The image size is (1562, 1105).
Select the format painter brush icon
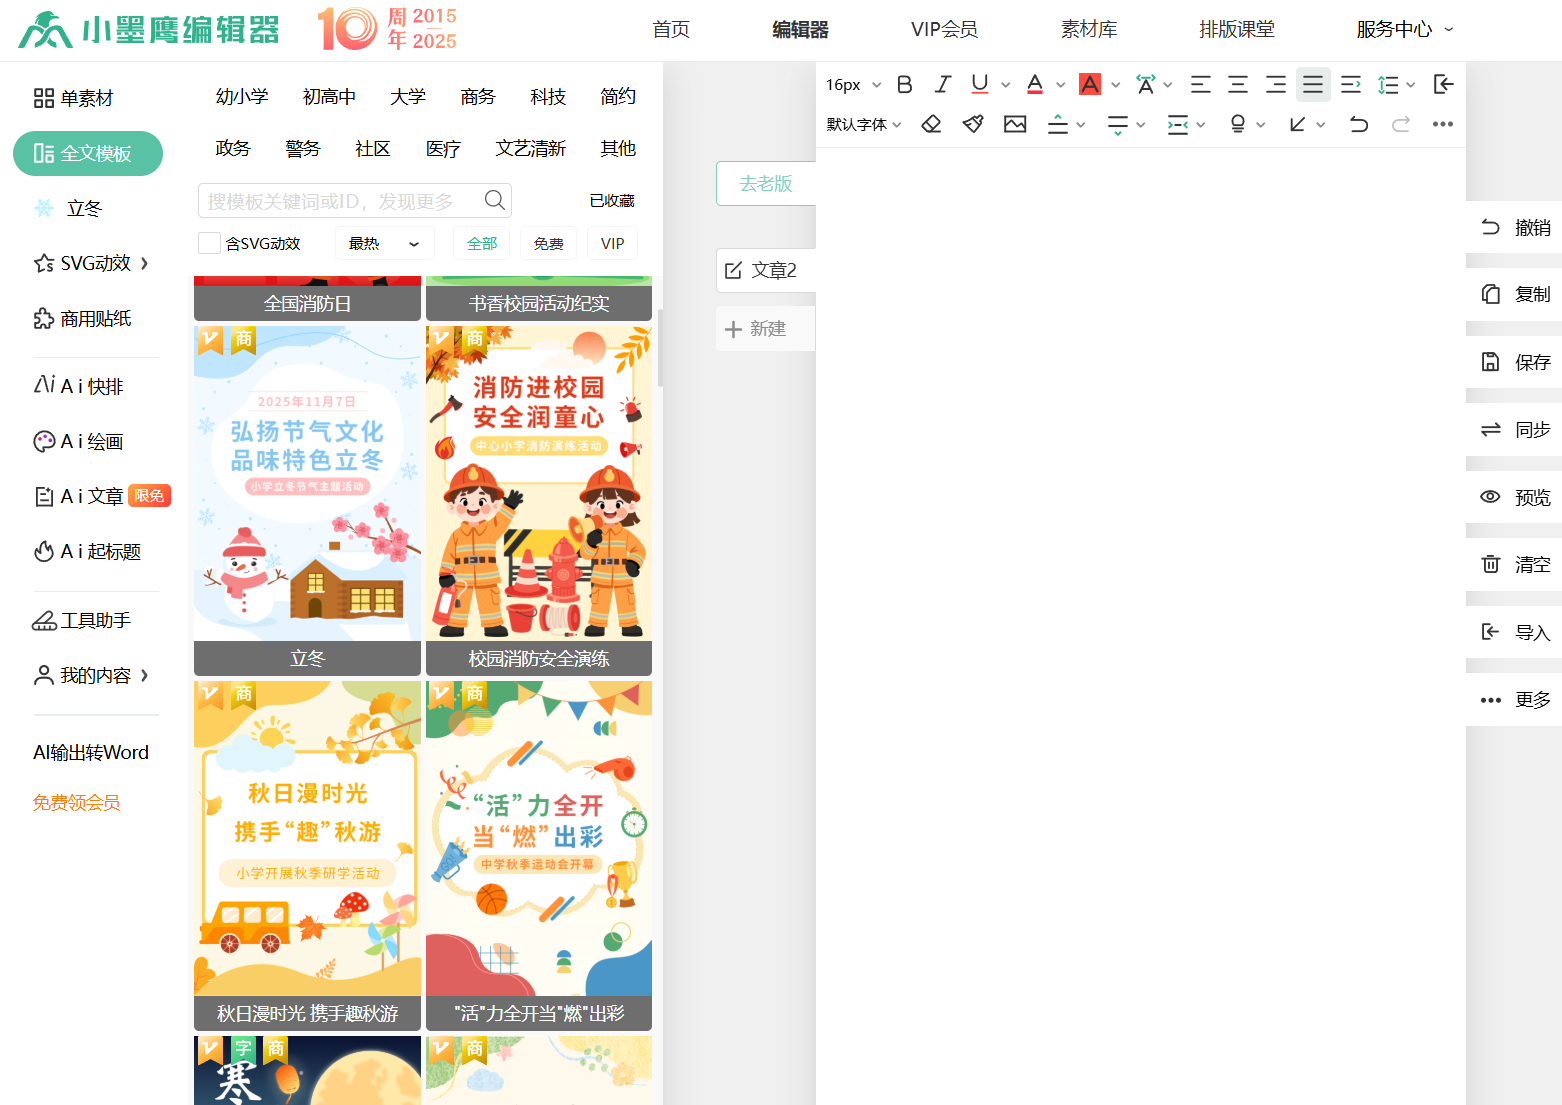(973, 124)
